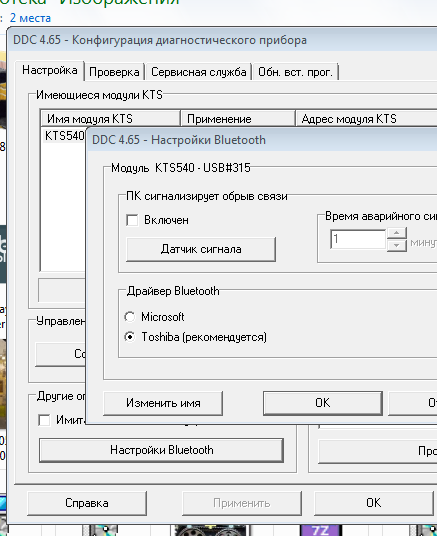The height and width of the screenshot is (536, 437).
Task: Open the Проверка tab
Action: (114, 72)
